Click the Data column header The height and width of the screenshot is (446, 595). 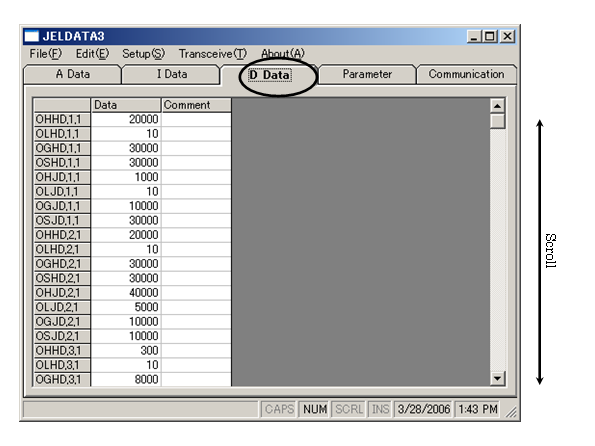point(126,105)
